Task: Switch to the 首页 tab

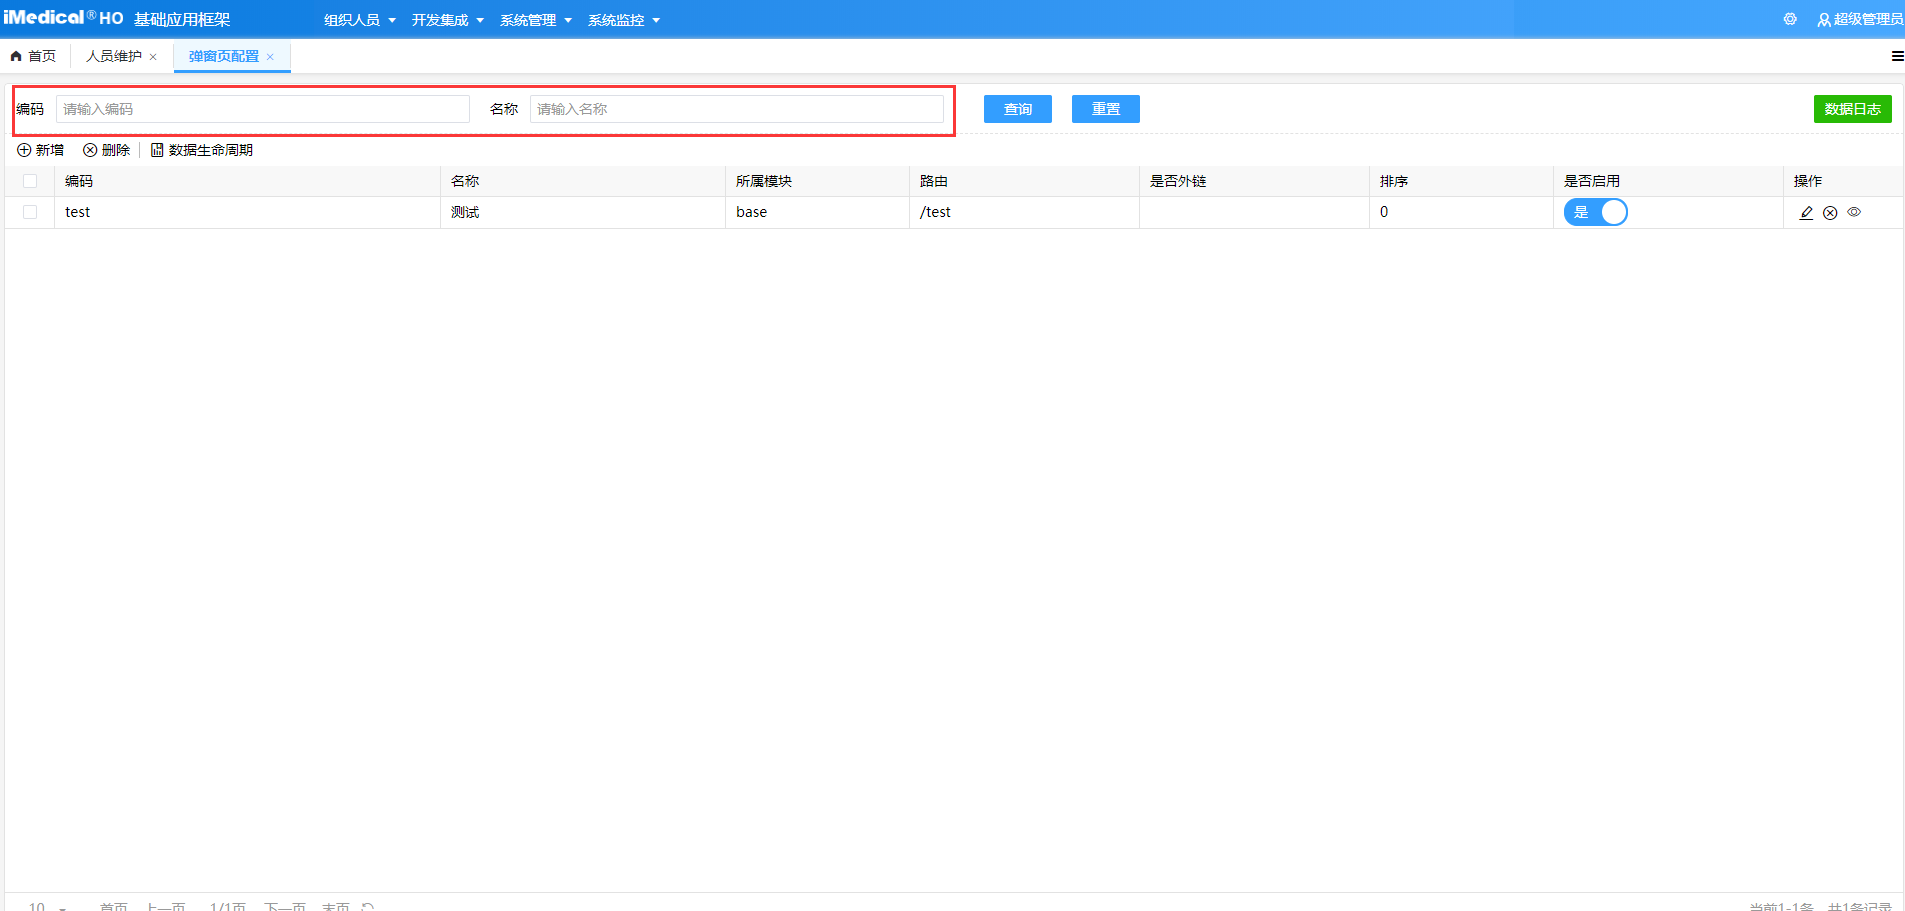Action: (x=34, y=56)
